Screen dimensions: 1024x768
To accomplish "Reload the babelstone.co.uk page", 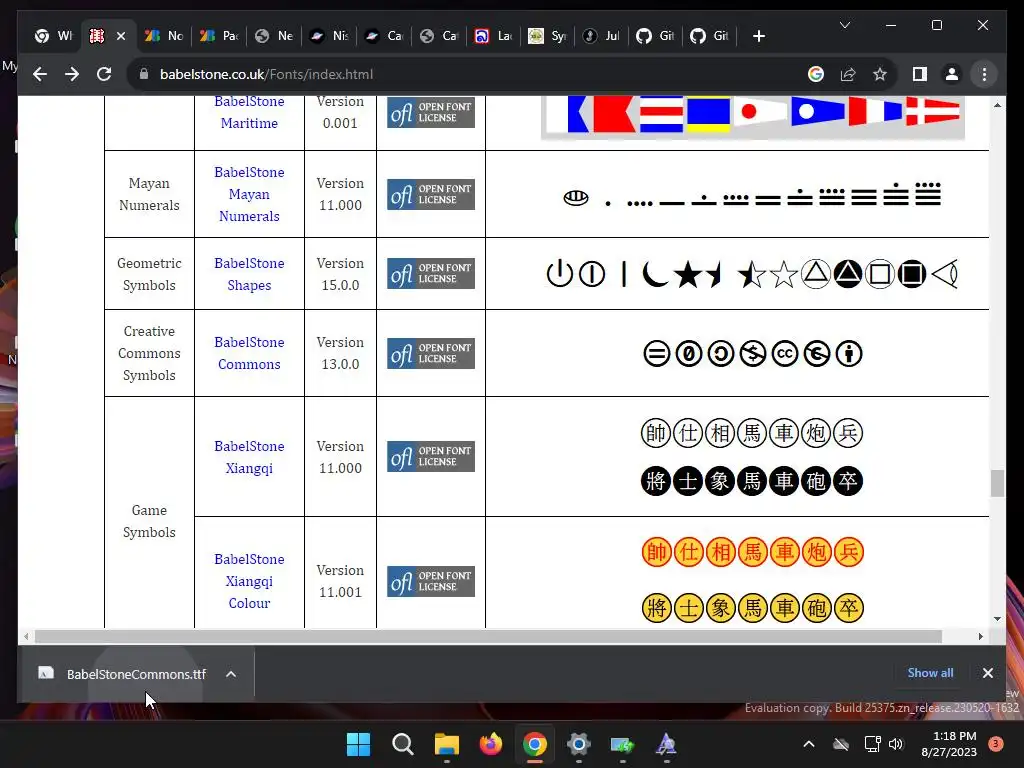I will tap(104, 74).
